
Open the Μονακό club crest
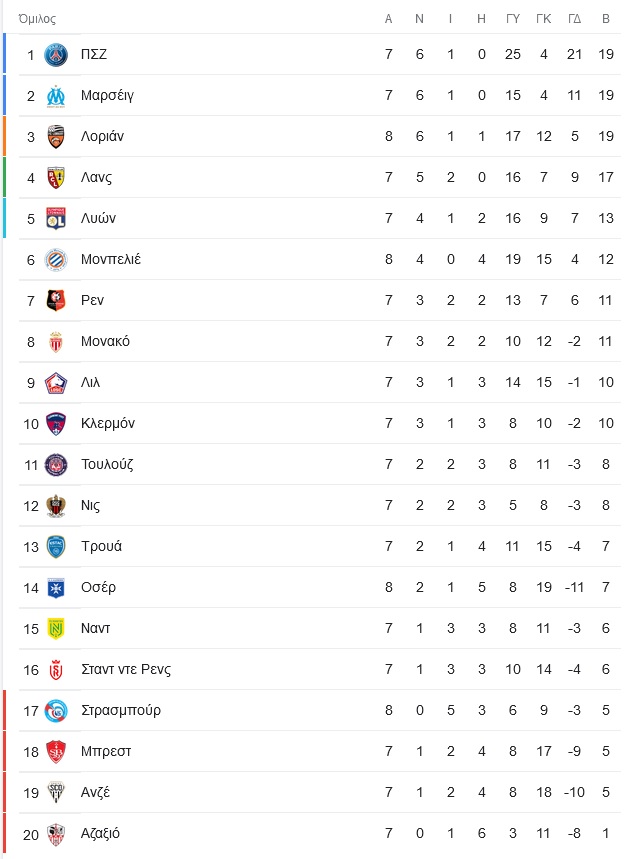pos(56,342)
